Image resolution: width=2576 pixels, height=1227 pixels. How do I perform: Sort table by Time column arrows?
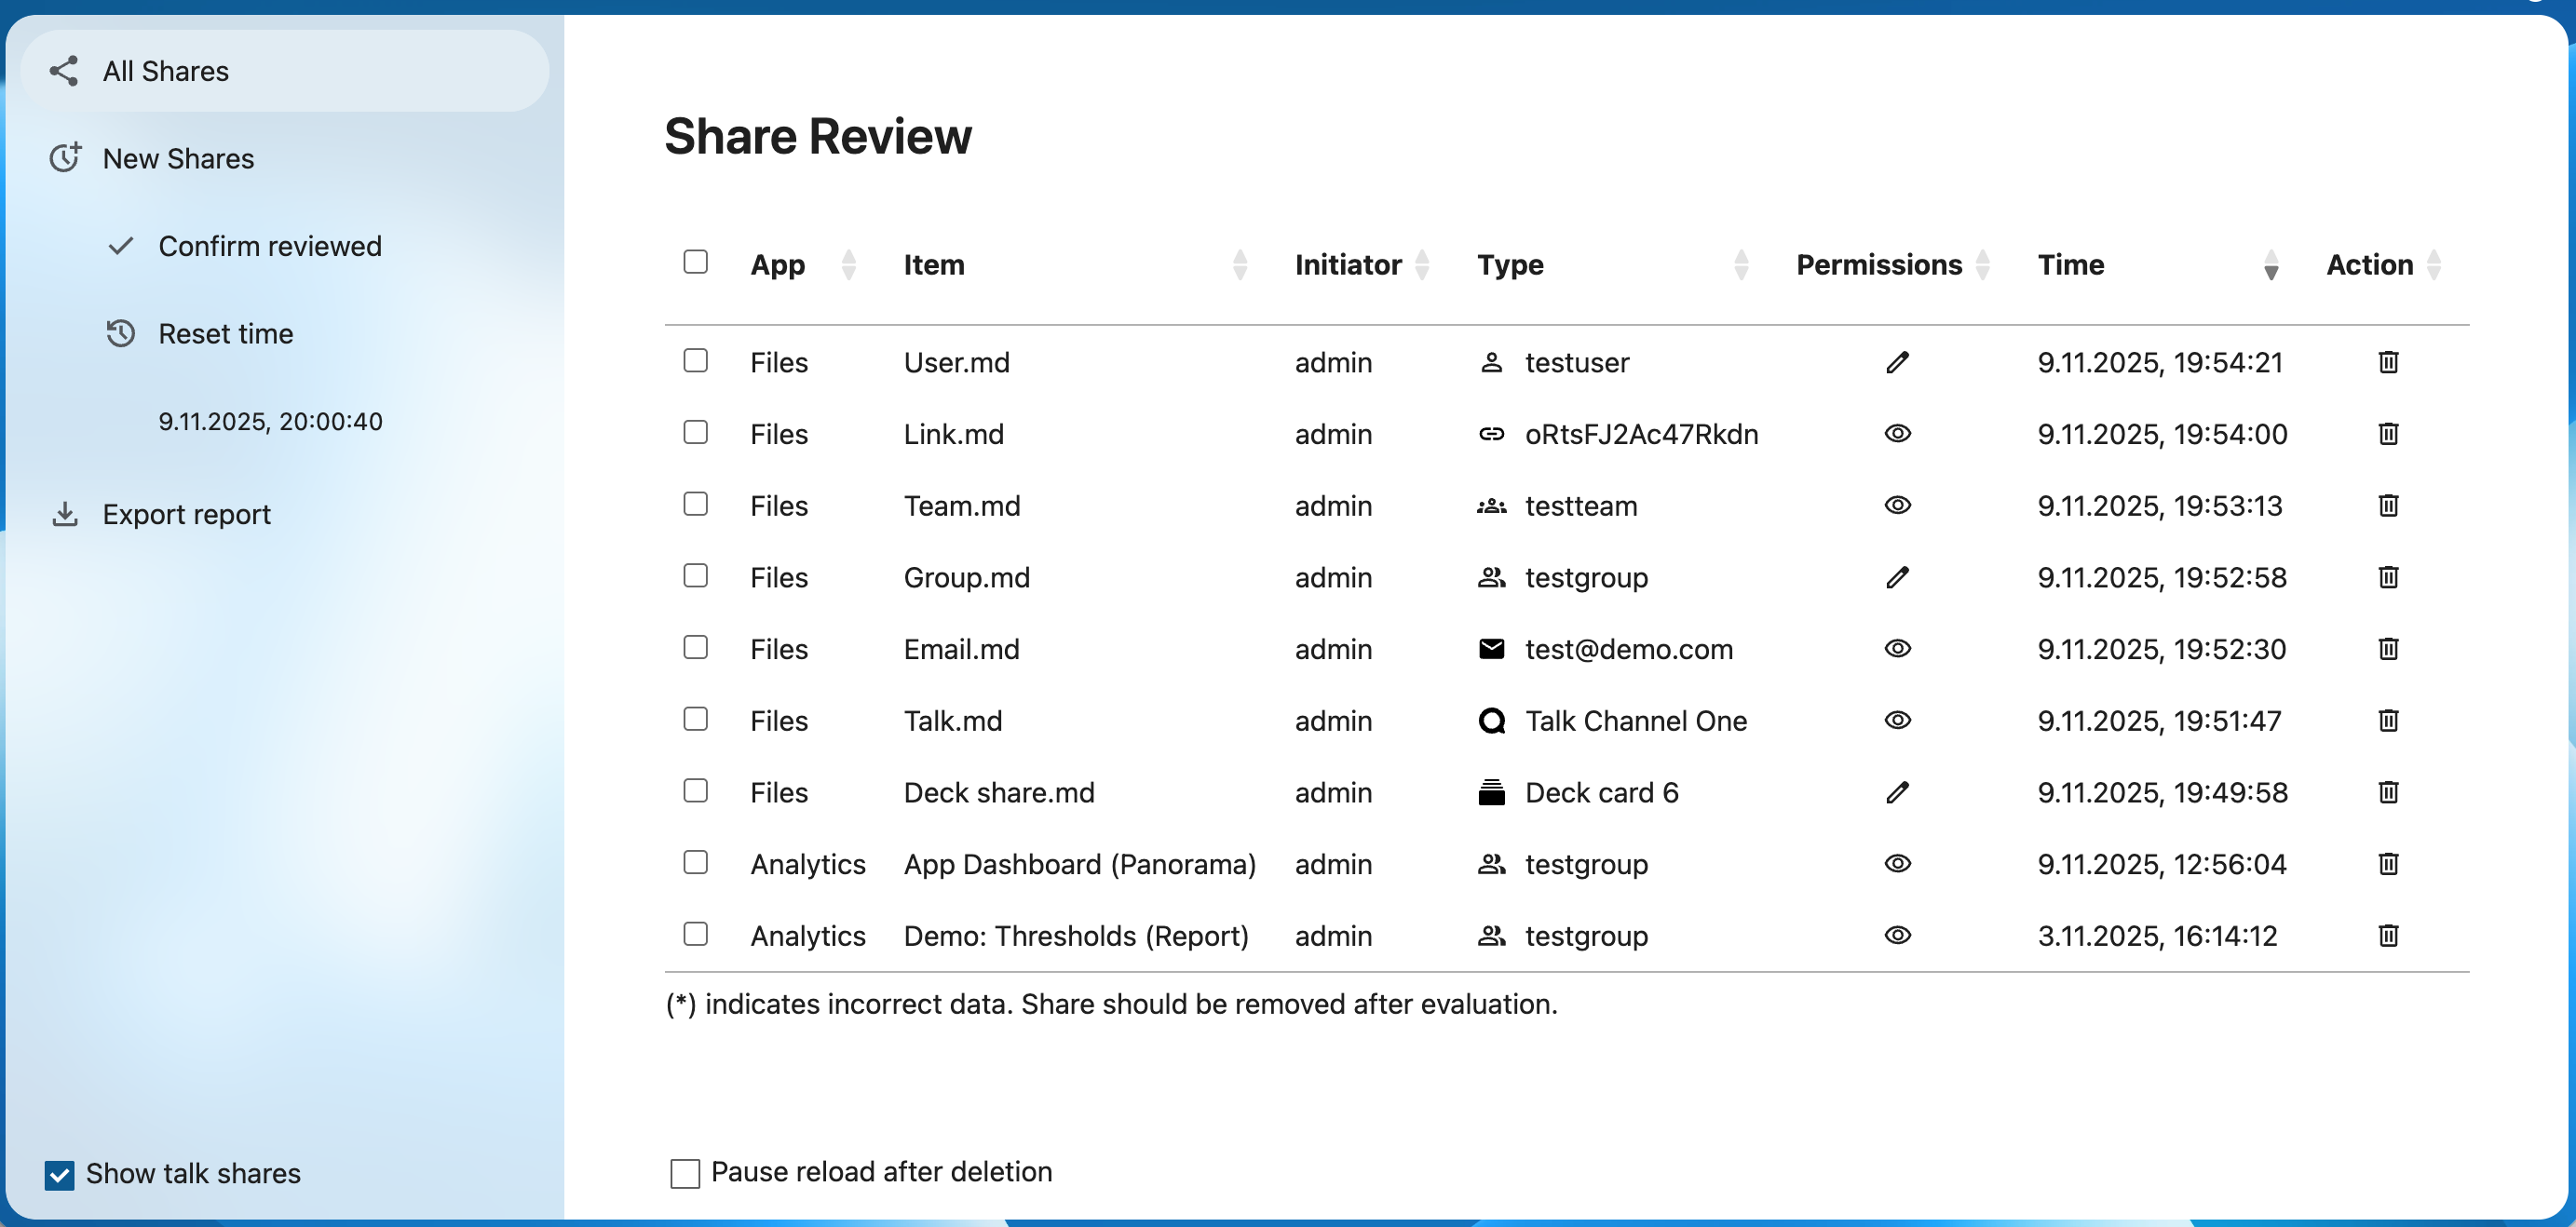2270,265
